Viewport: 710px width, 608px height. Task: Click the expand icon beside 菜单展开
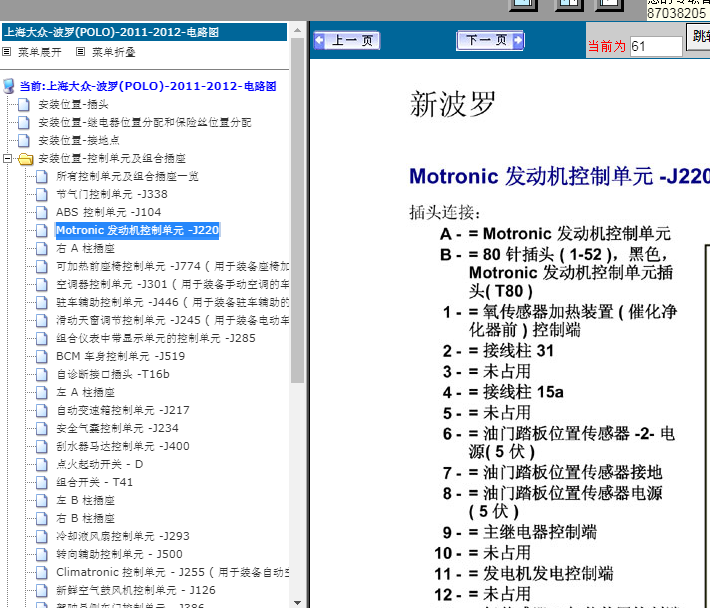point(6,52)
